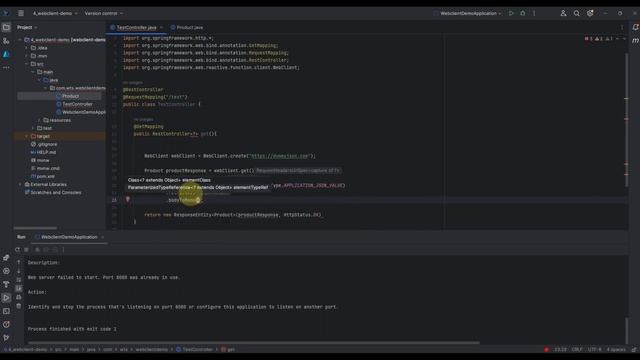Open IDE settings gear icon

coord(590,13)
